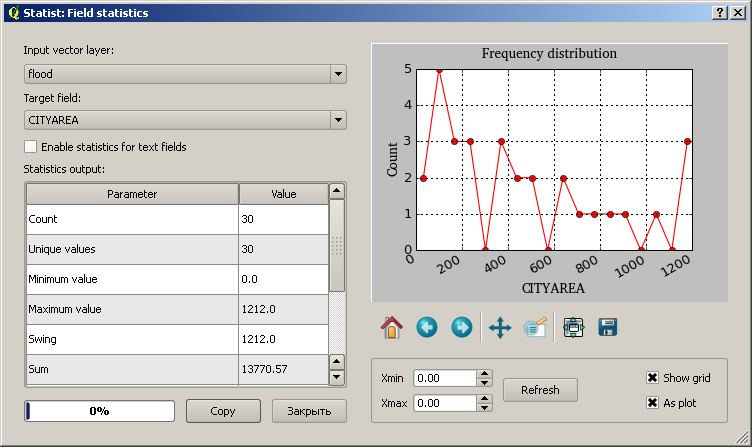
Task: Save the figure with floppy disk icon
Action: point(608,328)
